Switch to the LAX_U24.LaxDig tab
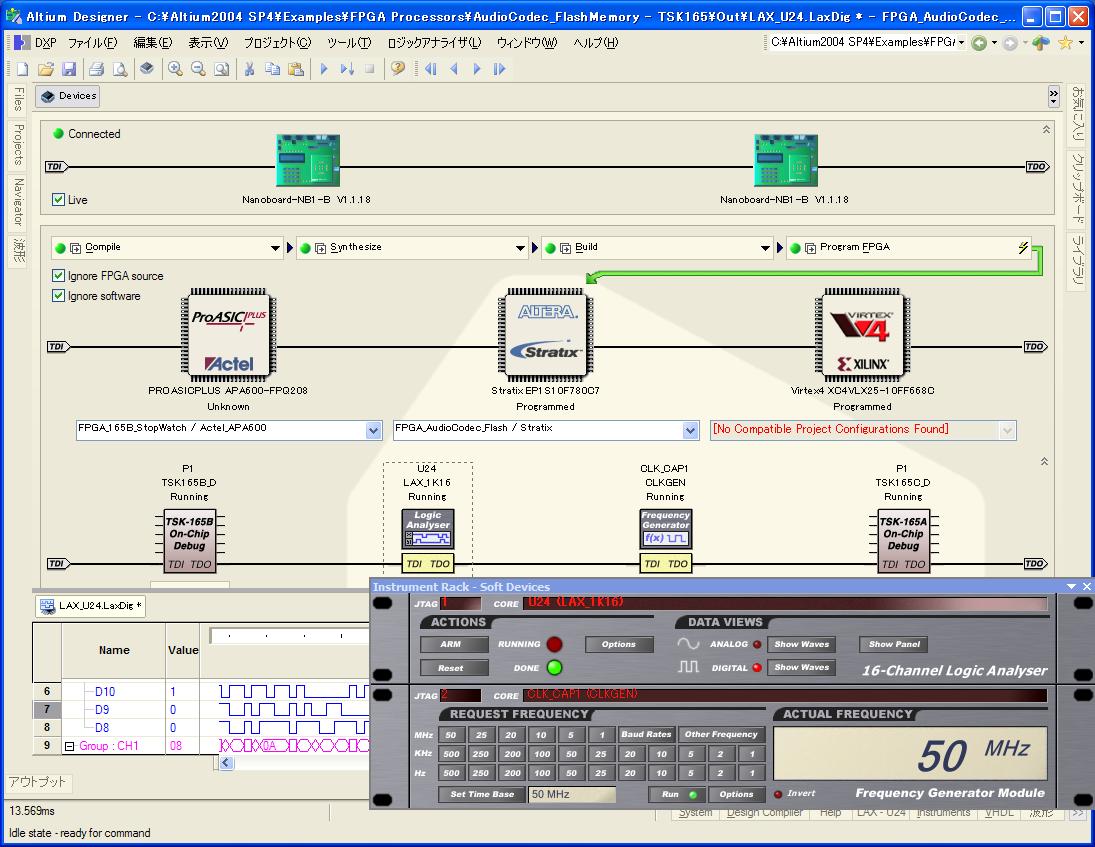 coord(91,606)
